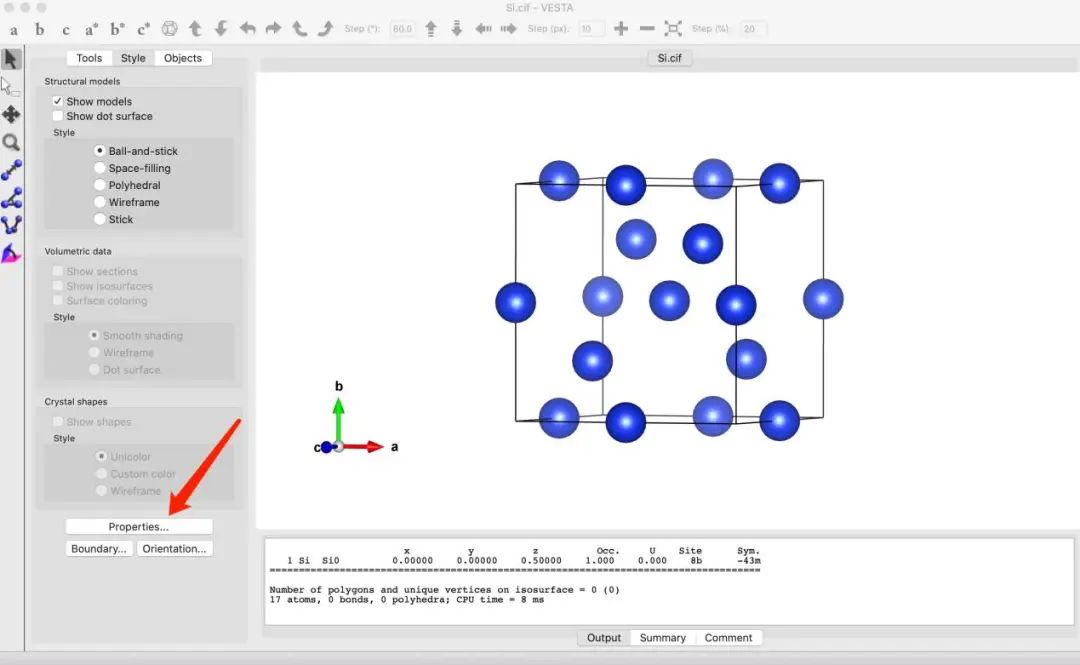Edit the rotation step degrees field
The width and height of the screenshot is (1080, 665).
coord(402,29)
